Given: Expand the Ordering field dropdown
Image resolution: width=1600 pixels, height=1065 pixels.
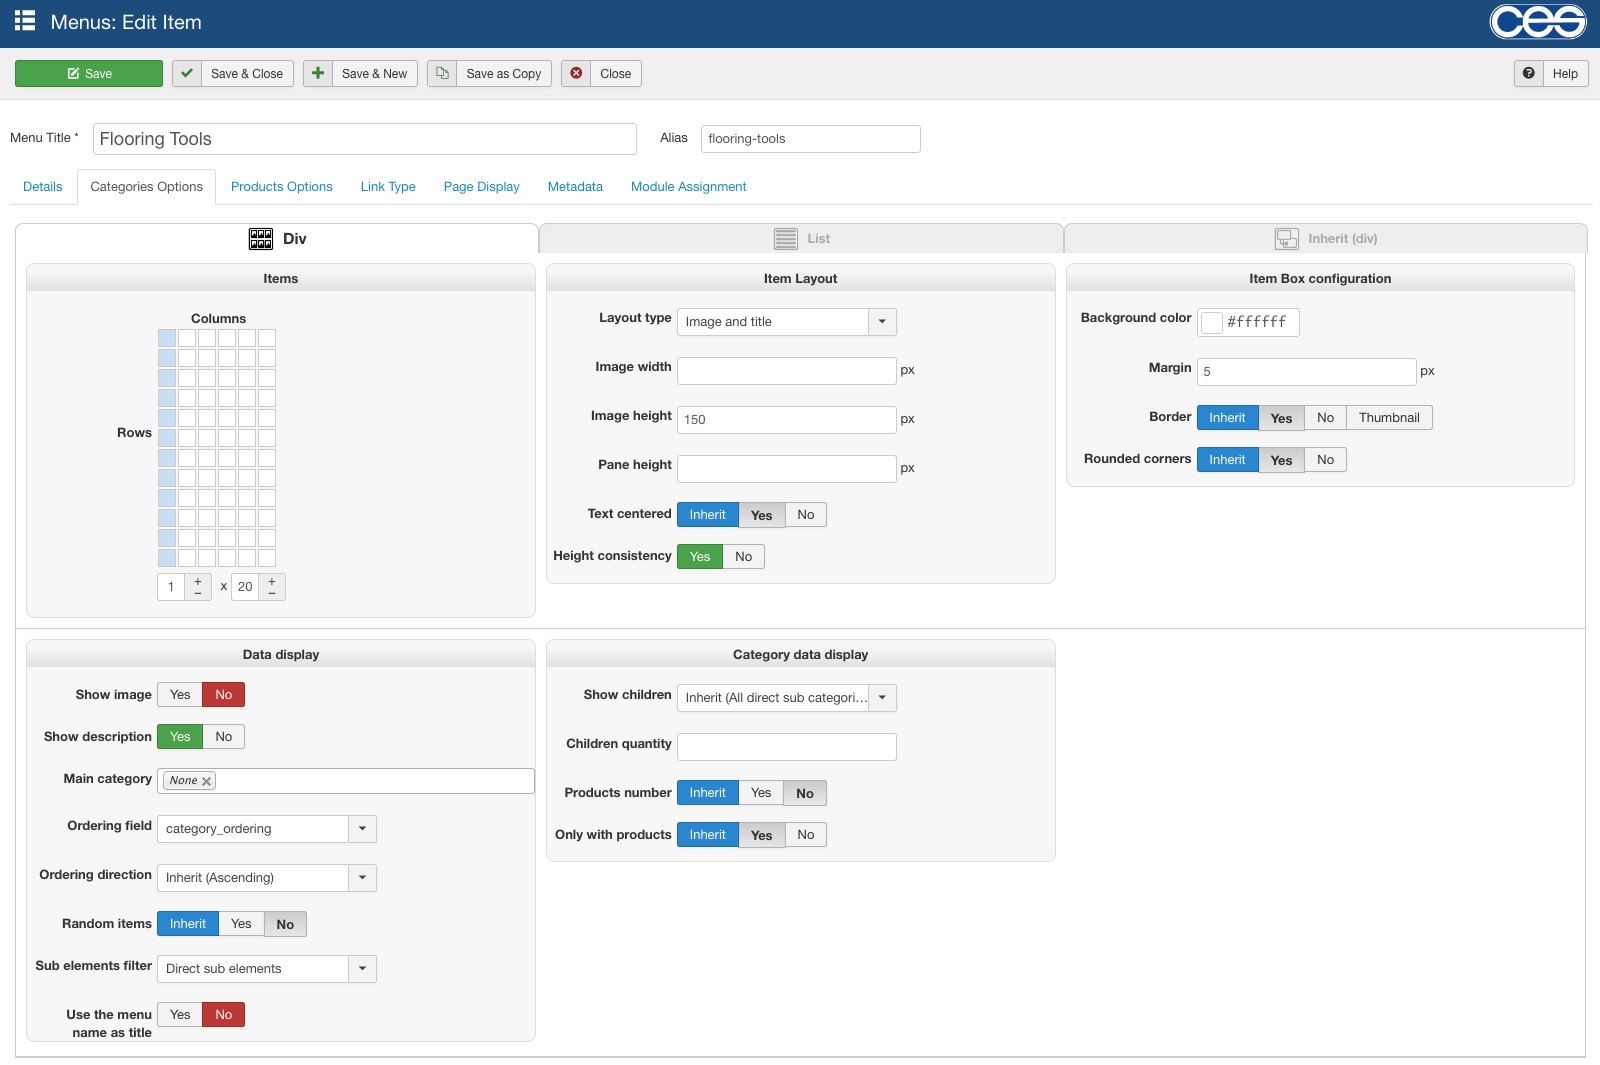Looking at the screenshot, I should pyautogui.click(x=362, y=829).
